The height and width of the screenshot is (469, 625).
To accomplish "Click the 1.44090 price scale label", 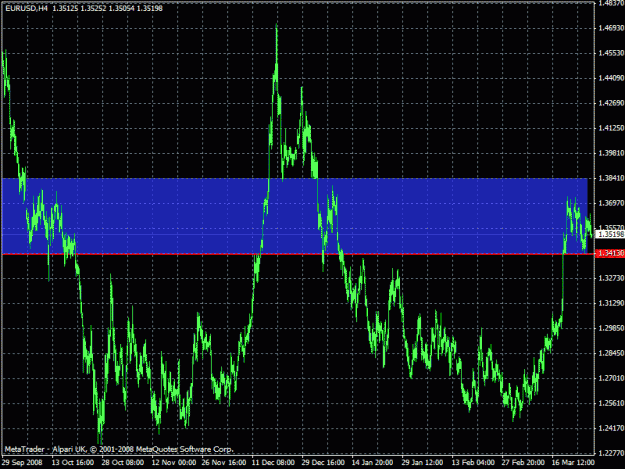I will tap(611, 78).
